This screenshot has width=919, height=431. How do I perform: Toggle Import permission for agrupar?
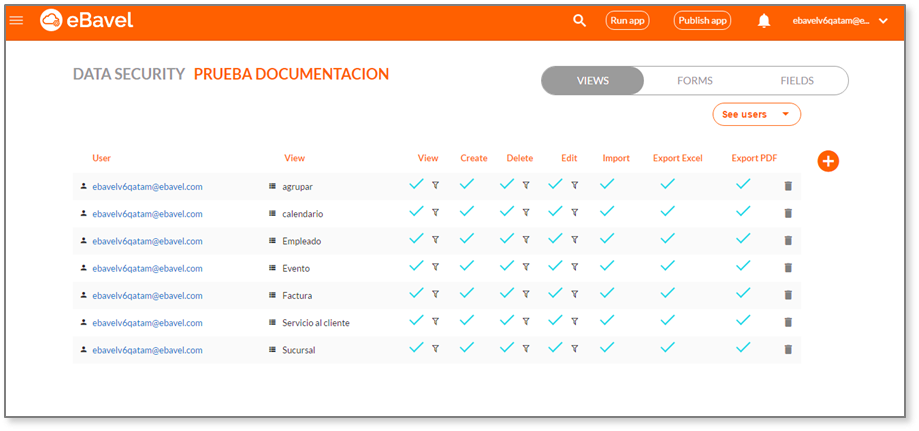coord(607,184)
